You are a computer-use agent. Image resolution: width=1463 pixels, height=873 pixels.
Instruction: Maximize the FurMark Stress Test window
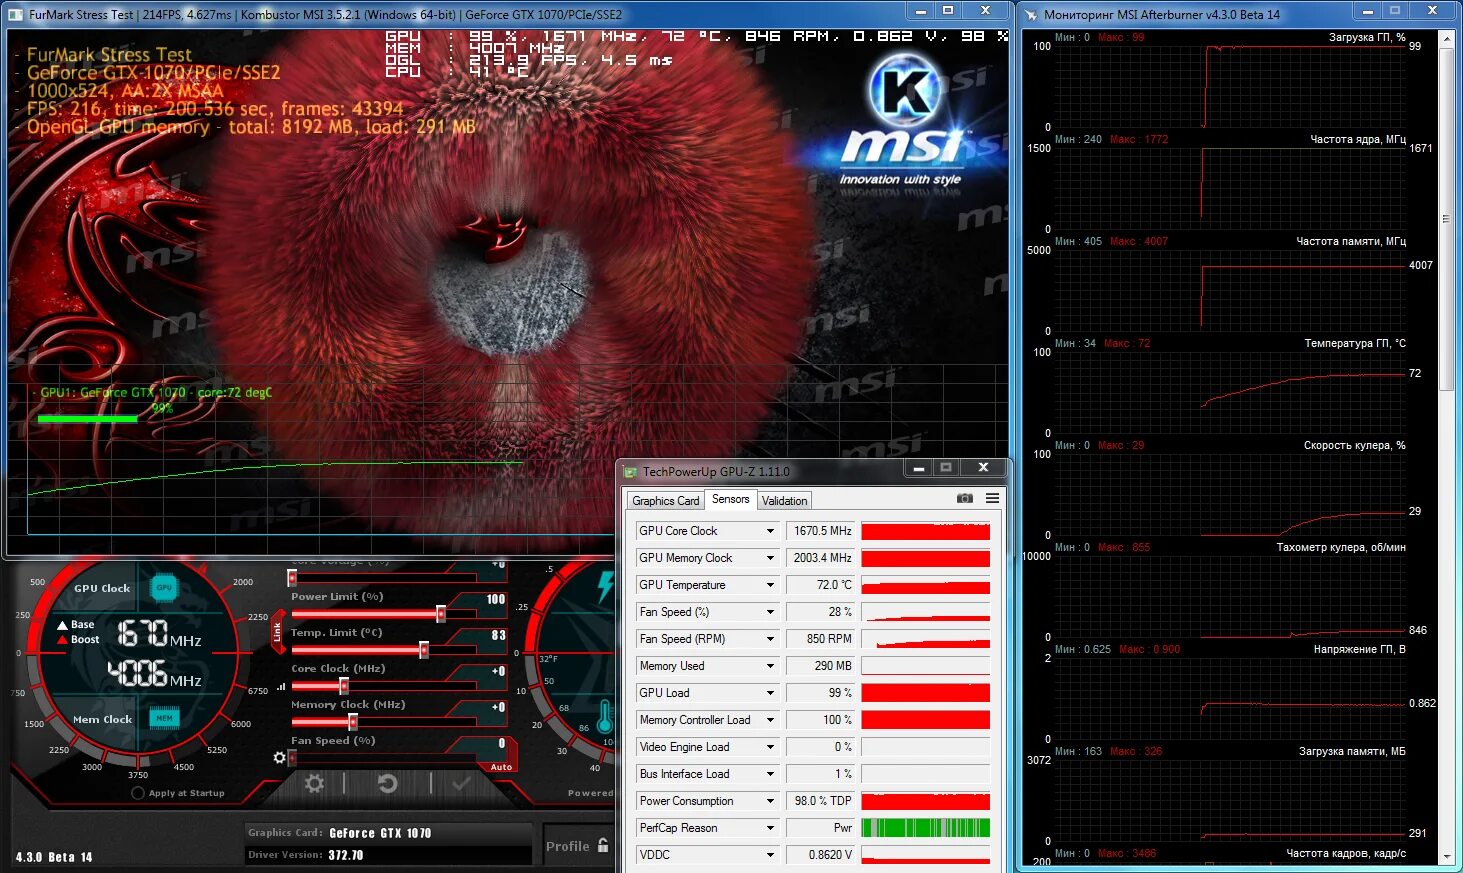click(948, 10)
